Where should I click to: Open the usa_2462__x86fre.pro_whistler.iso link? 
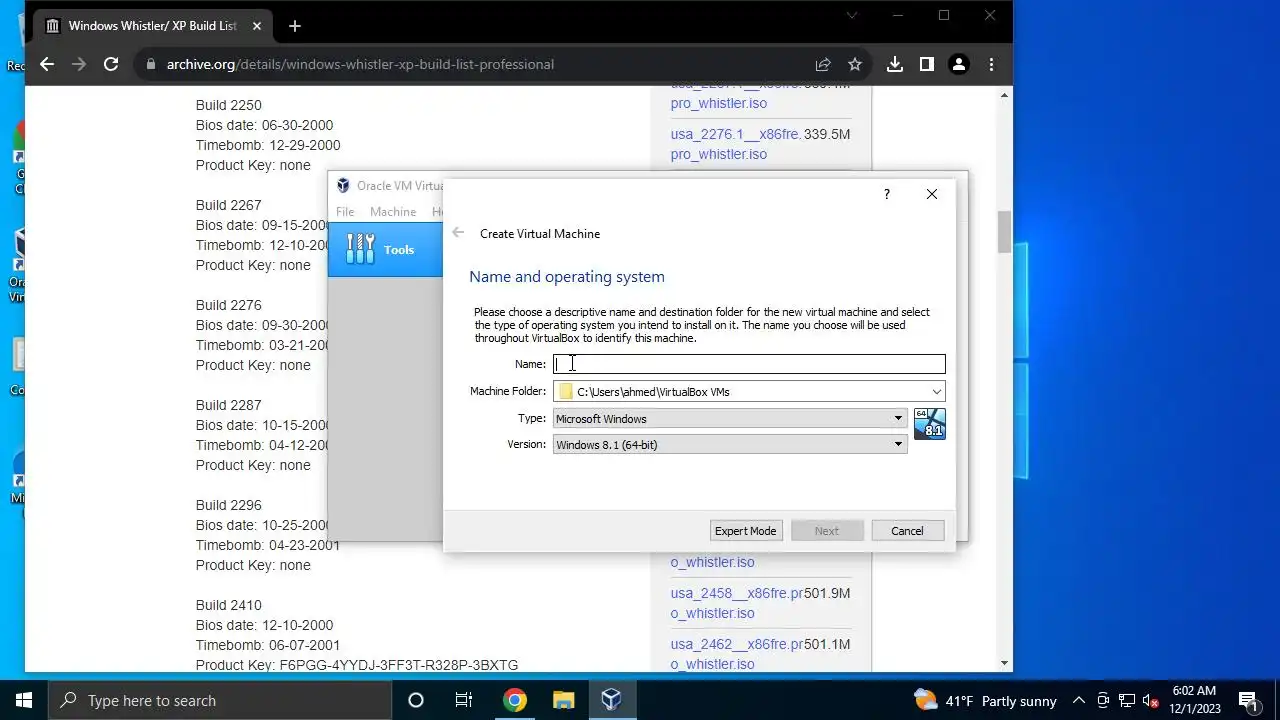point(737,654)
